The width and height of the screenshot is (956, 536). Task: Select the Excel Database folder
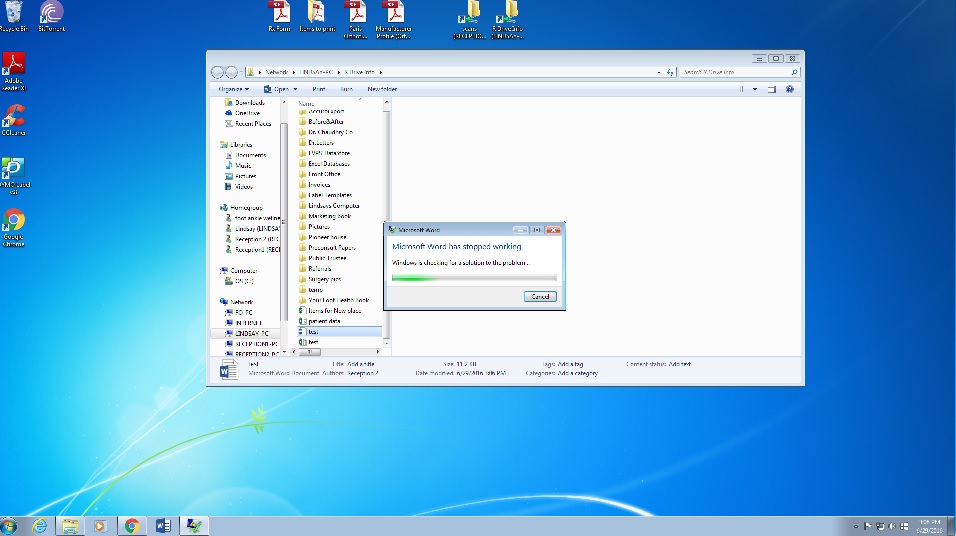point(324,163)
